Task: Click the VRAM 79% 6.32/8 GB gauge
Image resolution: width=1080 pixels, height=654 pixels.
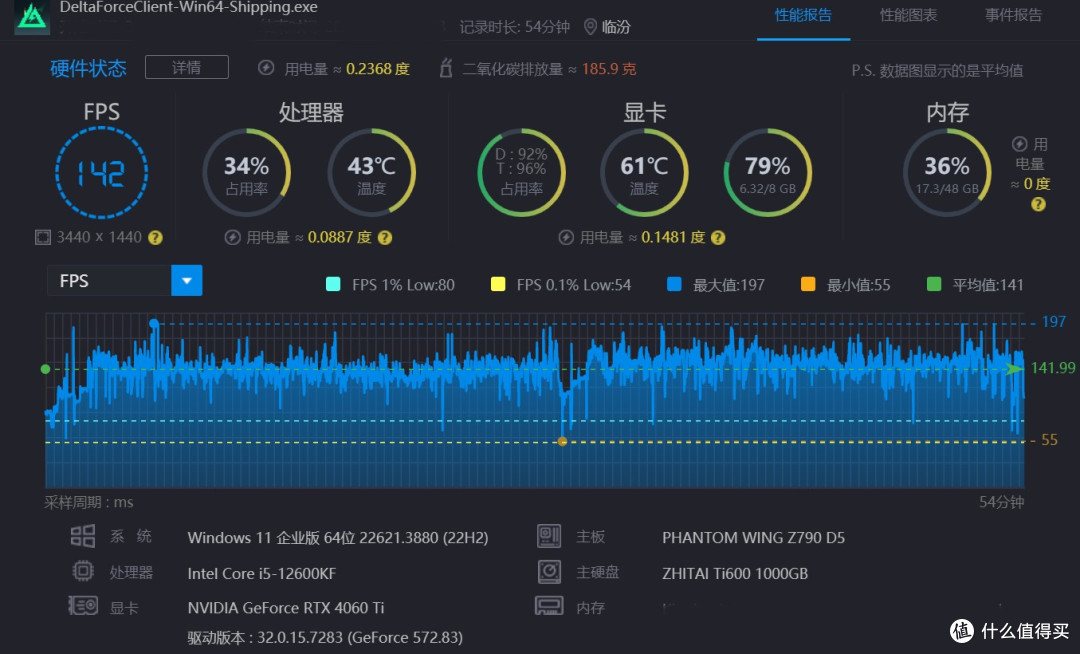Action: click(767, 172)
